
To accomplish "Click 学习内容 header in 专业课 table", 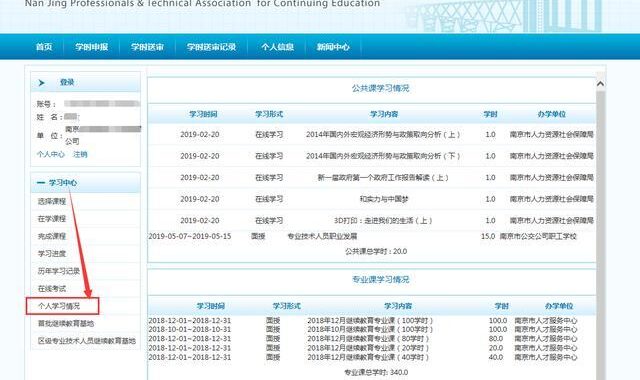I will coord(398,306).
